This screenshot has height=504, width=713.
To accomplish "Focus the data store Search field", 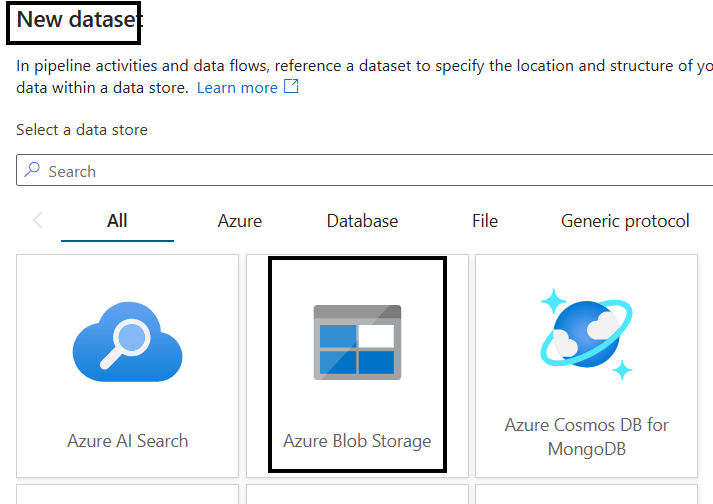I will (x=370, y=171).
